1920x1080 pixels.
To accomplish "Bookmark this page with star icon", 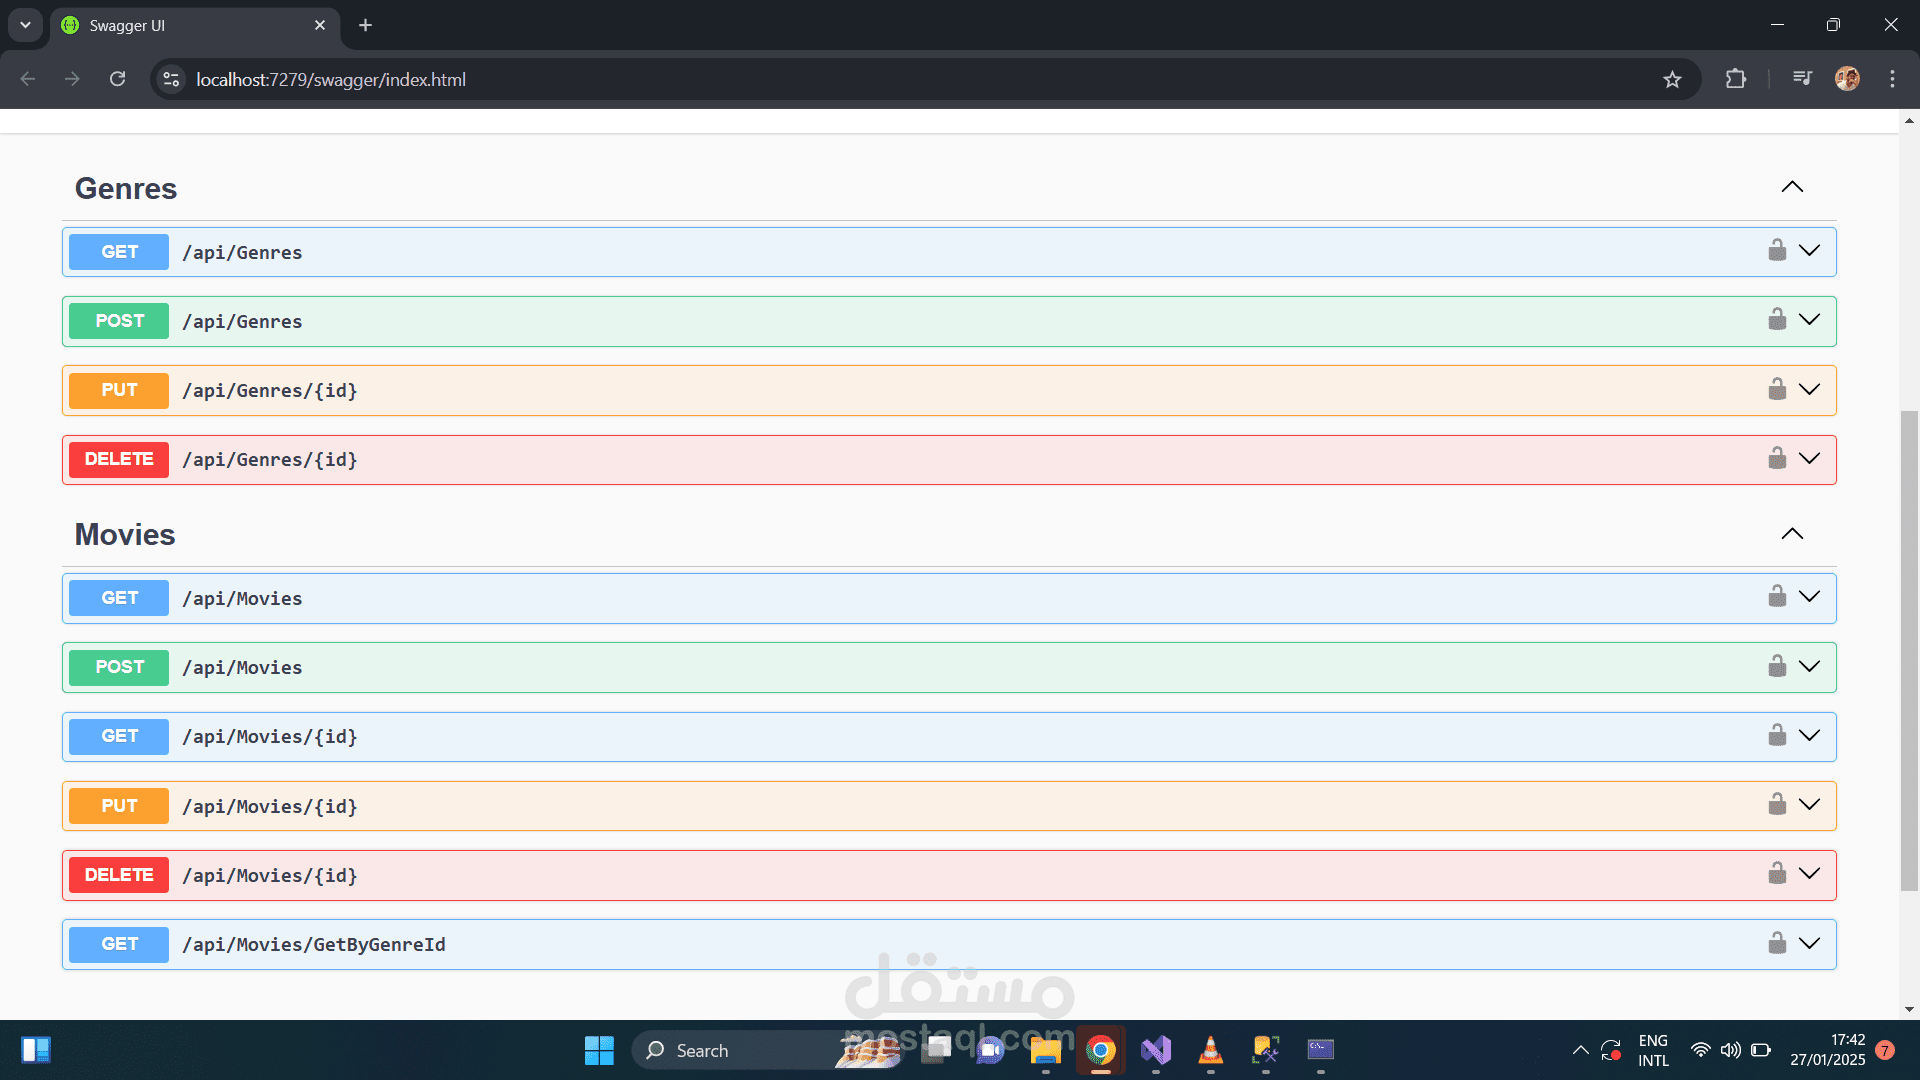I will tap(1672, 79).
